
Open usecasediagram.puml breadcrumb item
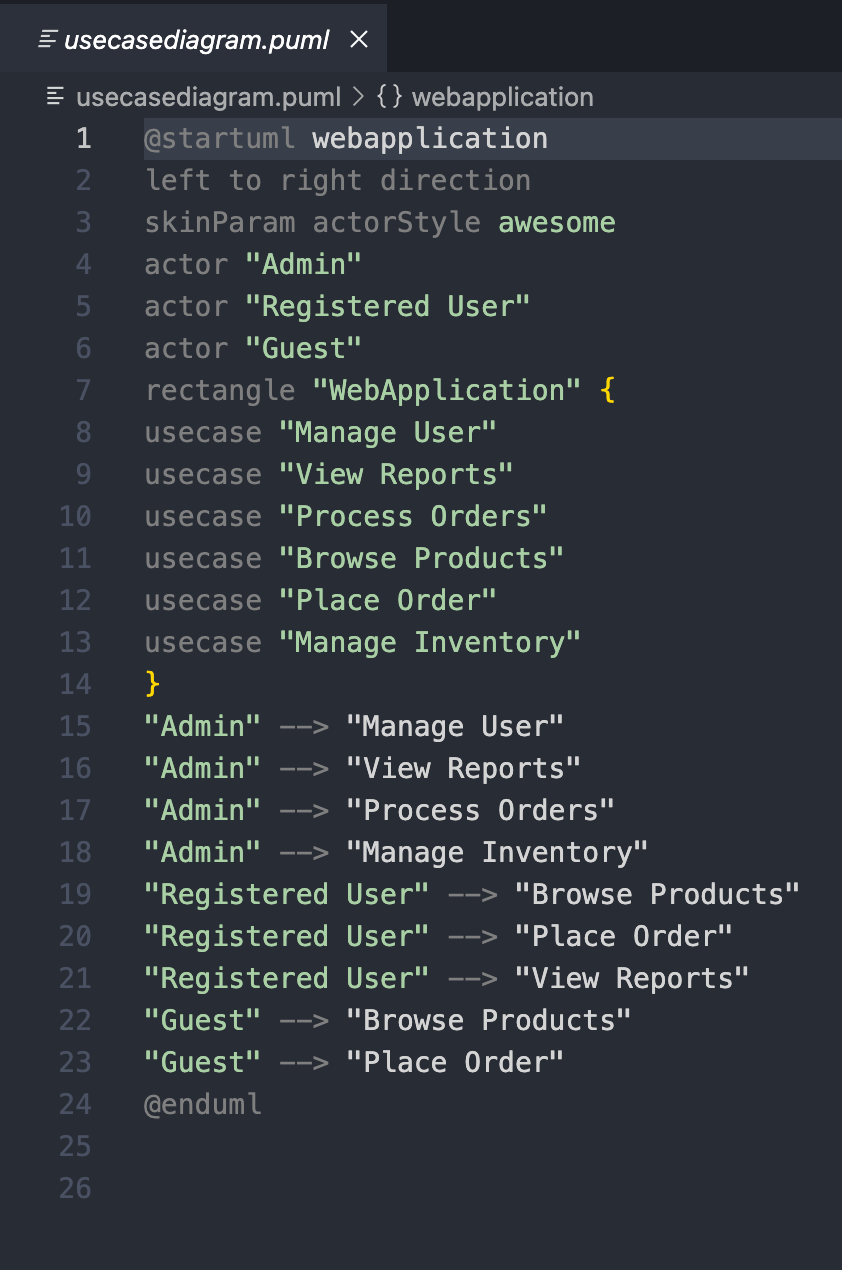208,97
